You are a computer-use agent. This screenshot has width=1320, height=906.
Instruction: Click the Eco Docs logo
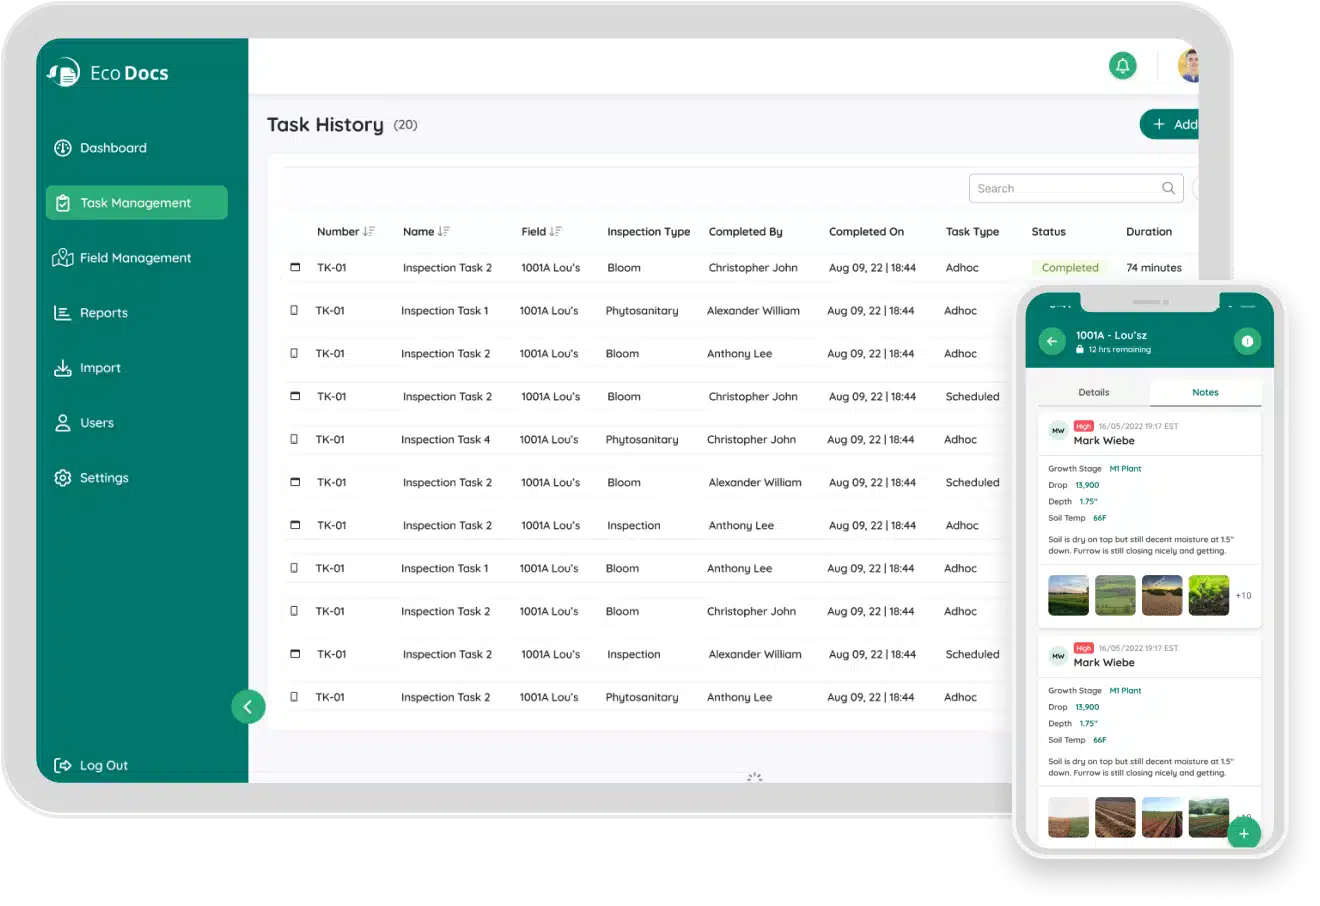[x=108, y=73]
